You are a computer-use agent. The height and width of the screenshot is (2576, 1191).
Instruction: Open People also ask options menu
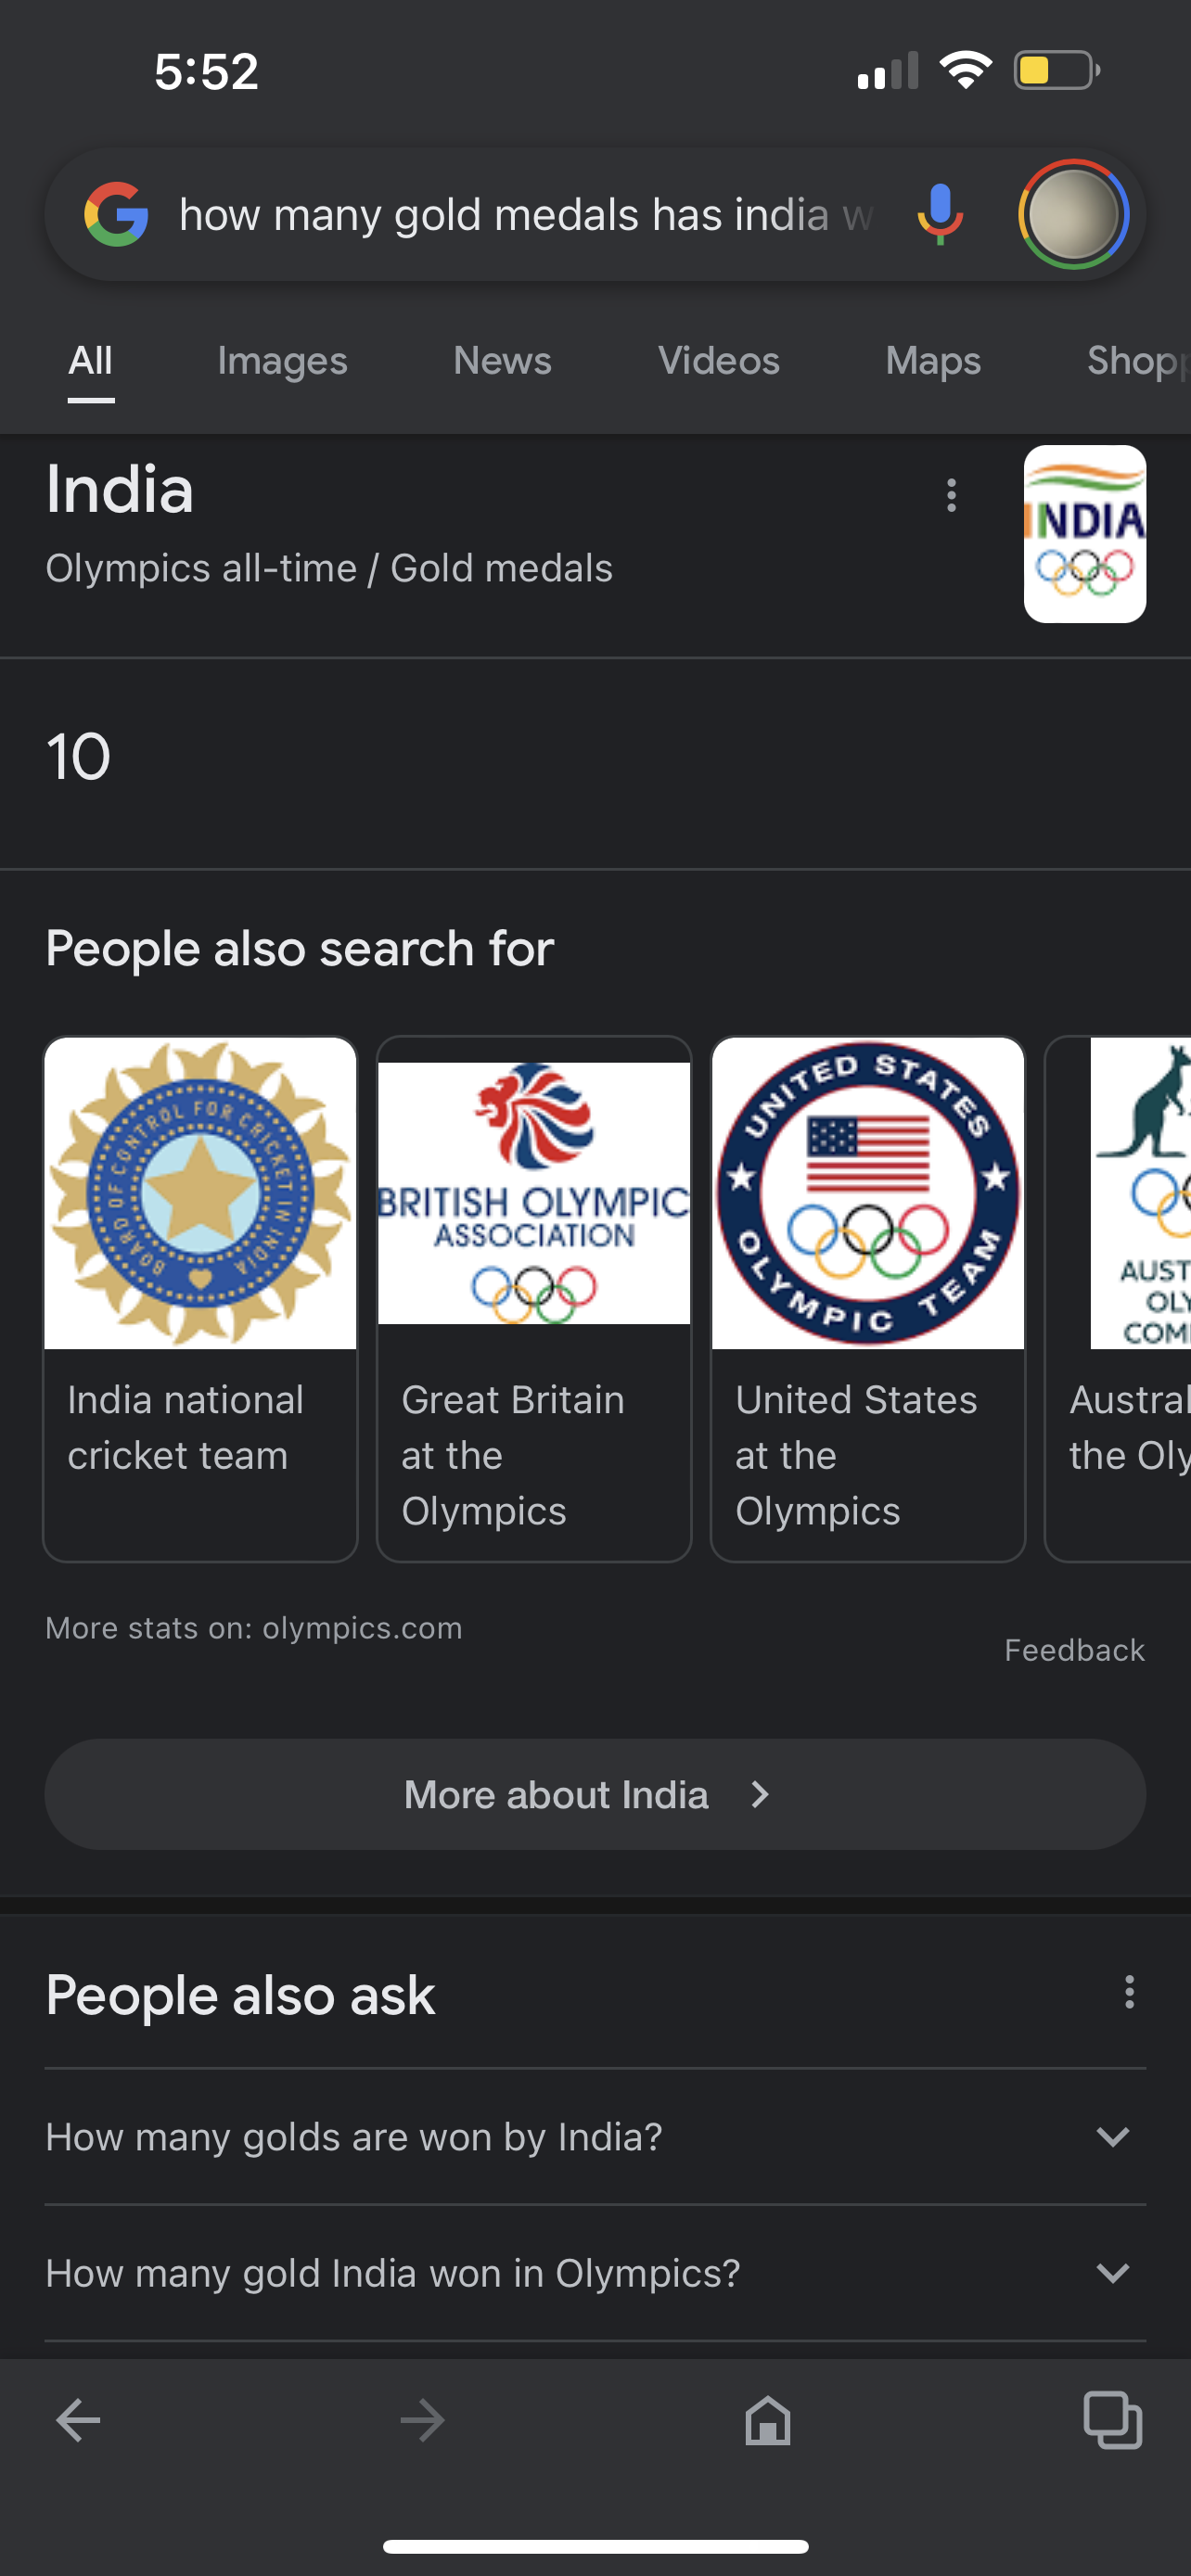pyautogui.click(x=1129, y=1991)
